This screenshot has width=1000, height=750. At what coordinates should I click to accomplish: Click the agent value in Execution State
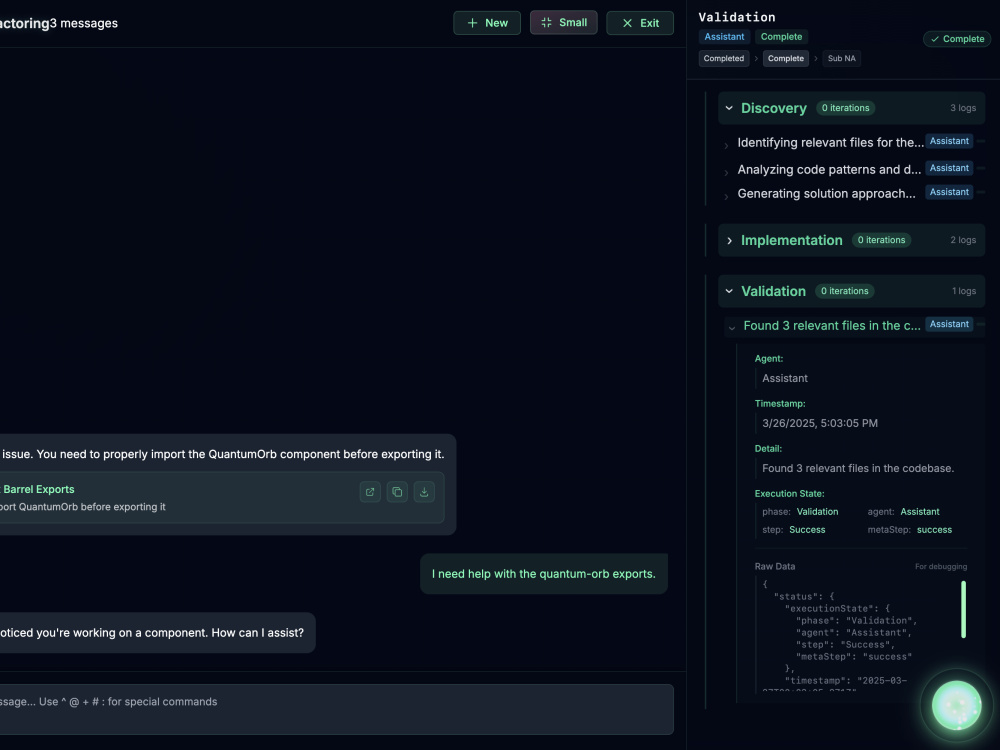coord(920,511)
